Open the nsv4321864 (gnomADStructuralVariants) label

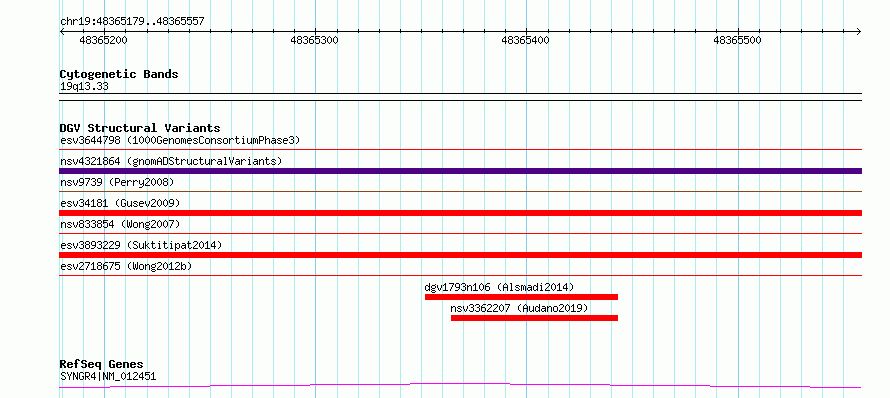171,161
